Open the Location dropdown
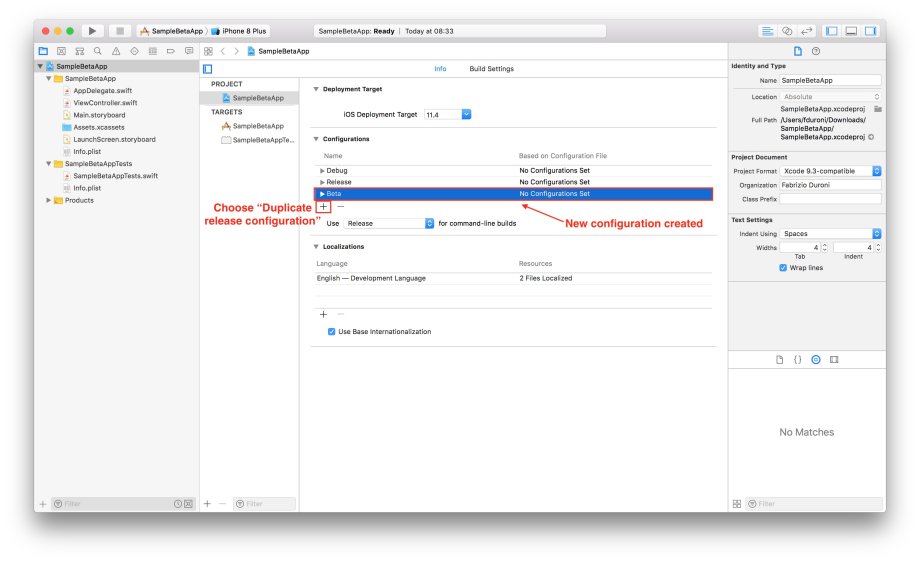Viewport: 920px width, 561px height. (830, 97)
